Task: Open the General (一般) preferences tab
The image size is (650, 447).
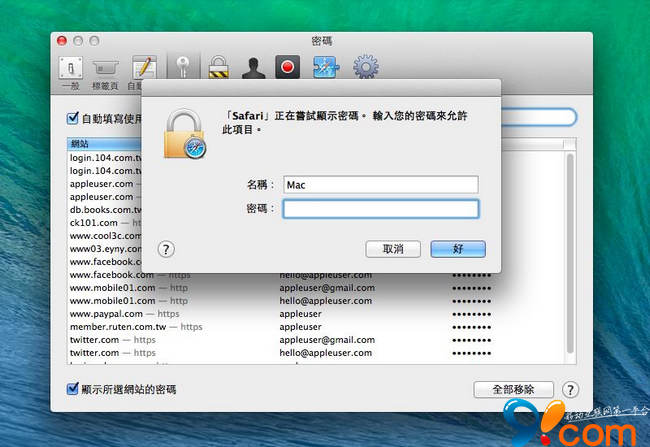Action: pos(71,71)
